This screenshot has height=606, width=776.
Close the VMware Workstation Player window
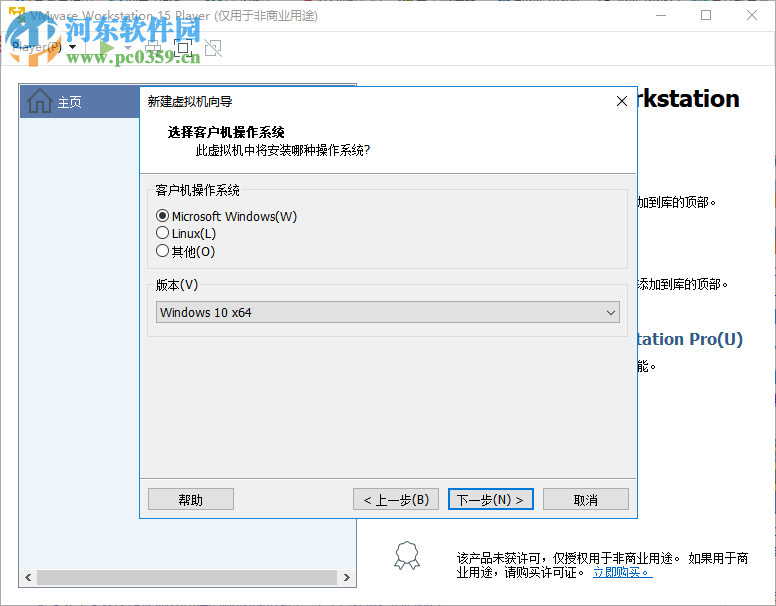tap(752, 15)
